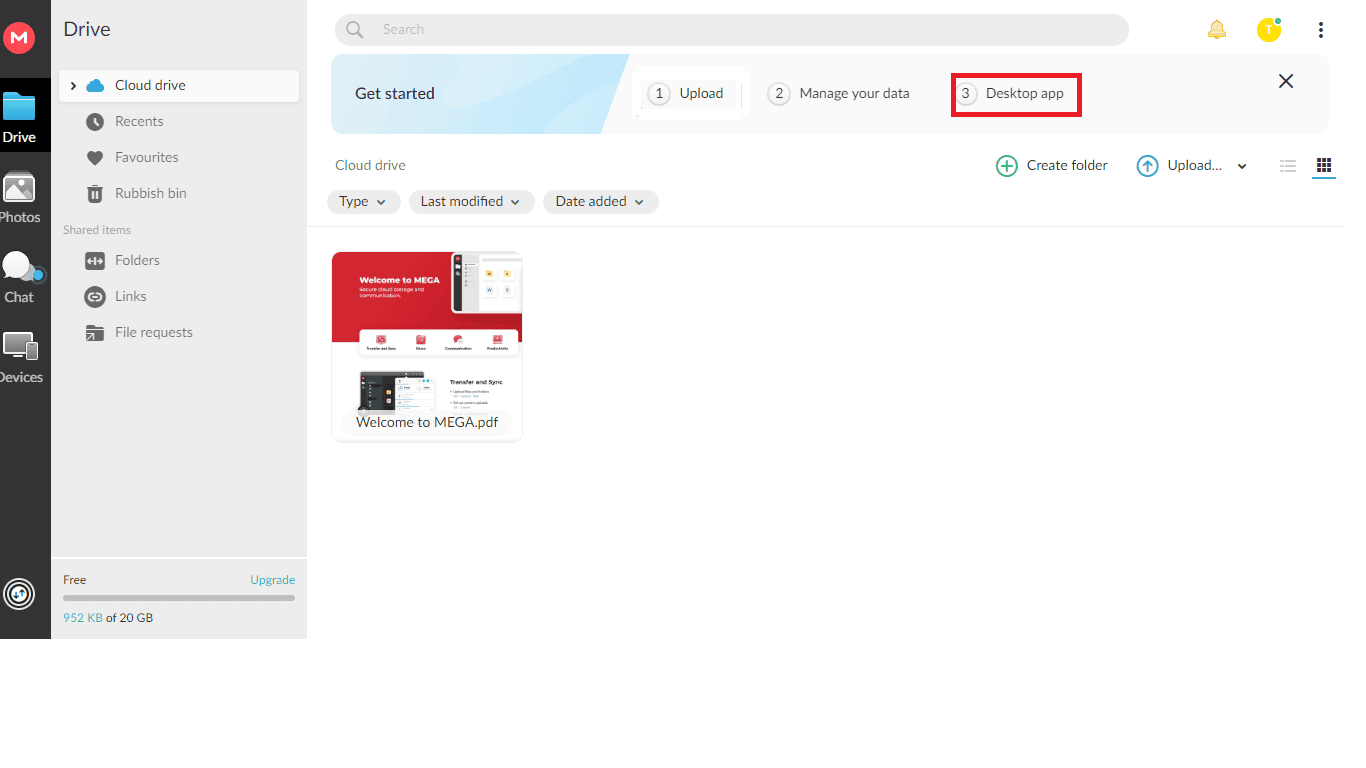
Task: Click the heart icon next to Favourites
Action: pos(95,158)
